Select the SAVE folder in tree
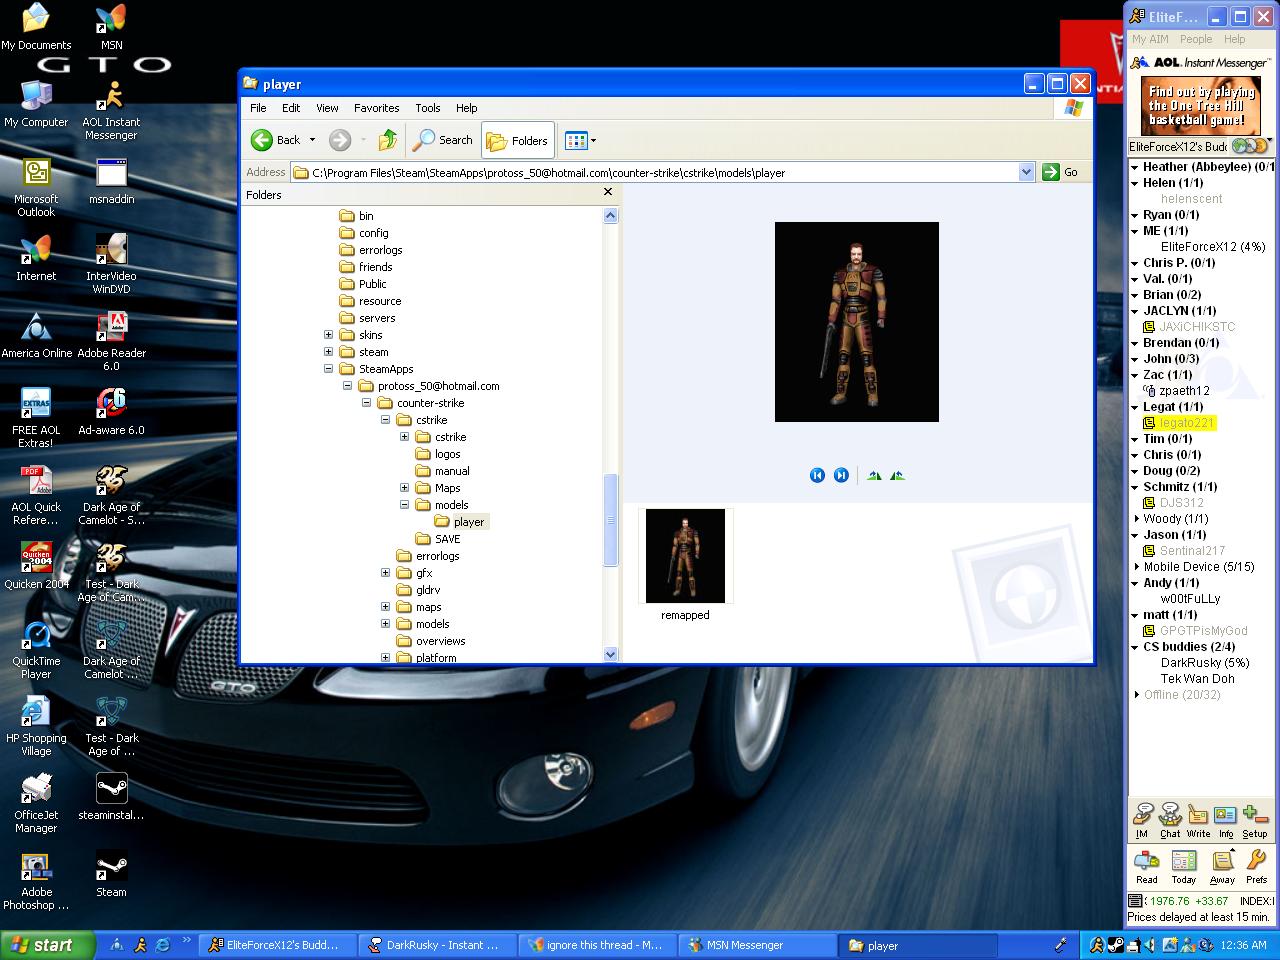The height and width of the screenshot is (960, 1280). [447, 539]
